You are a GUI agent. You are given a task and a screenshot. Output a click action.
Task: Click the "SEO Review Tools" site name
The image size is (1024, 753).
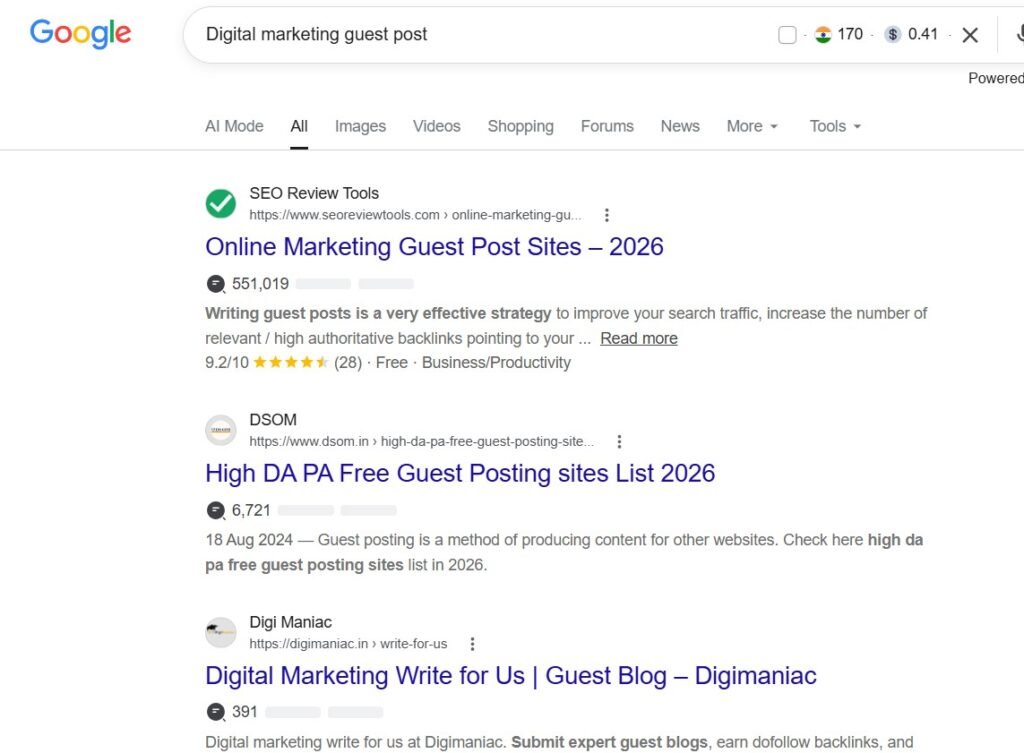click(314, 193)
